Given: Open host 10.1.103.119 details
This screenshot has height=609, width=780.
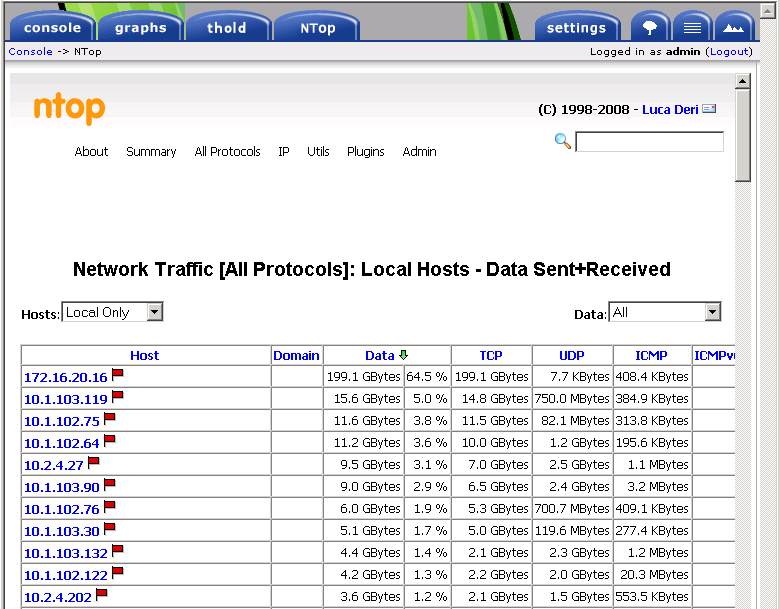Looking at the screenshot, I should [x=66, y=399].
